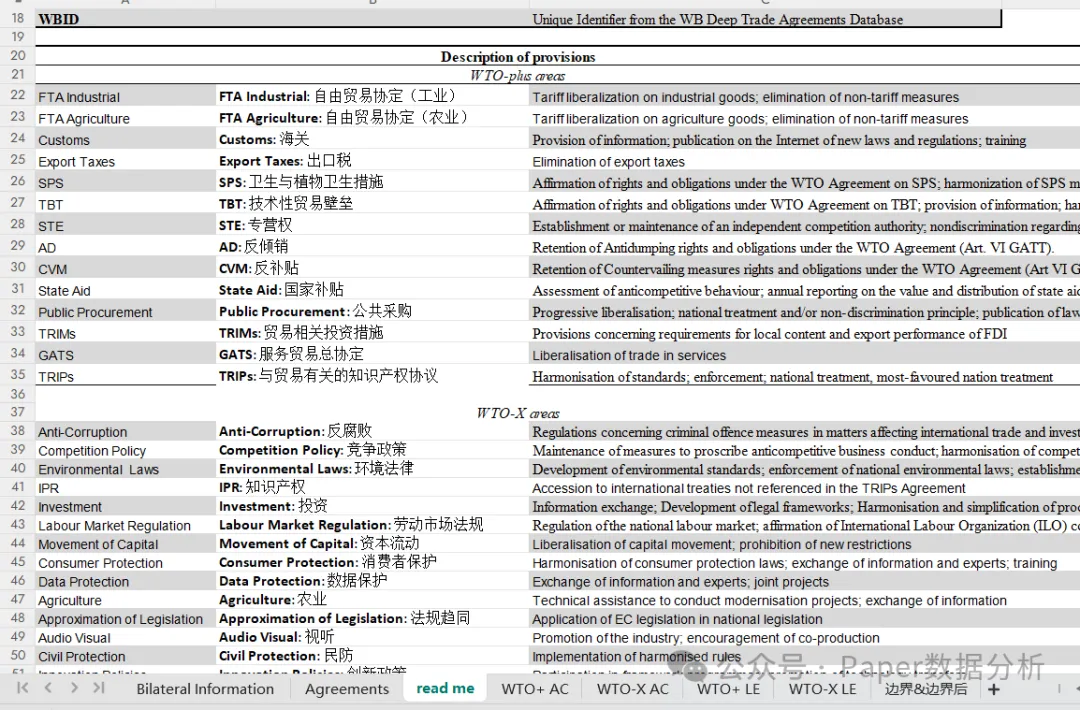Image resolution: width=1080 pixels, height=710 pixels.
Task: Click cell 'FTA Agriculture' in first column
Action: point(125,118)
